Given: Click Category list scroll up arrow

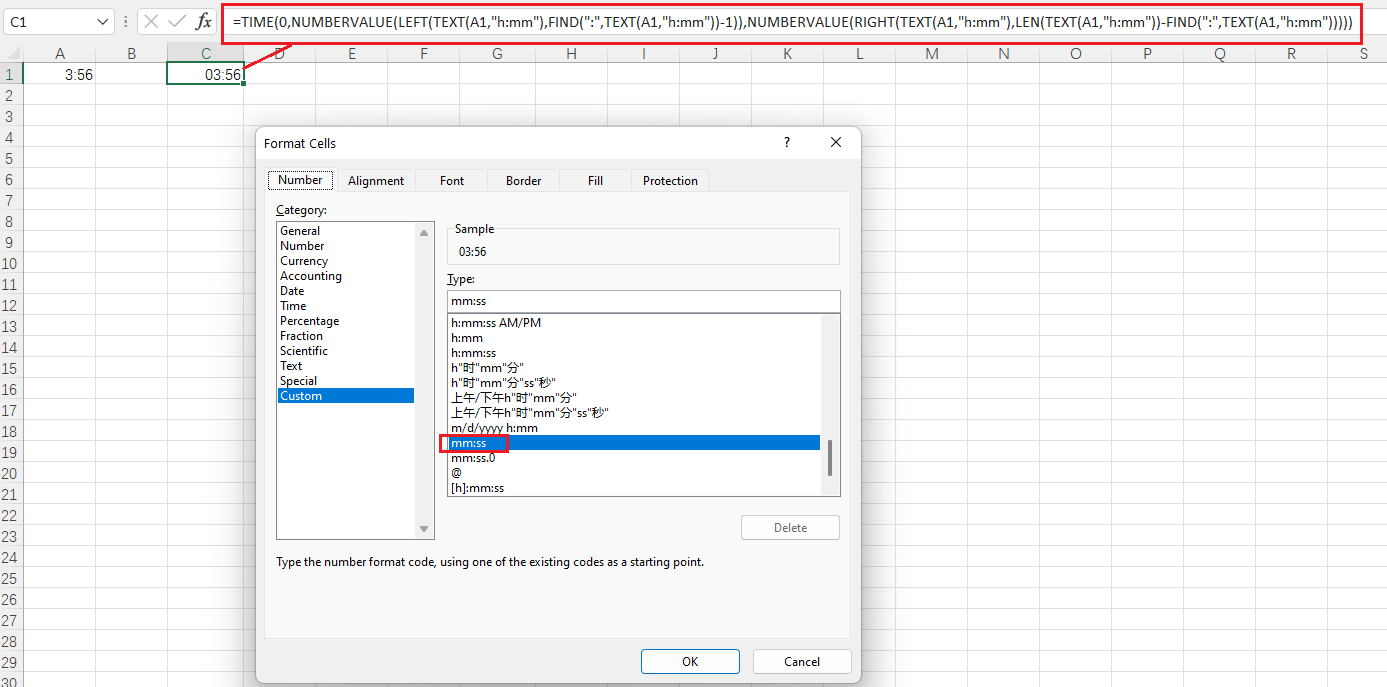Looking at the screenshot, I should coord(425,231).
